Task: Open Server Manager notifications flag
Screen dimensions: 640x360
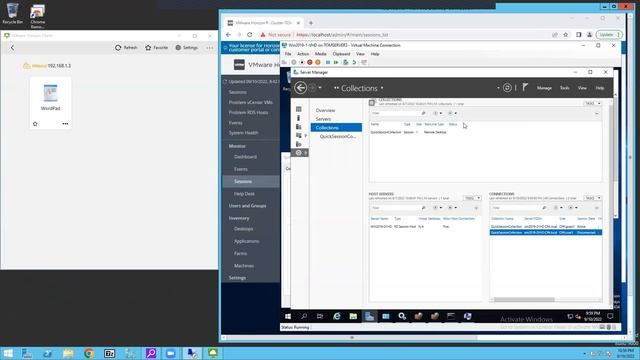Action: tap(525, 87)
